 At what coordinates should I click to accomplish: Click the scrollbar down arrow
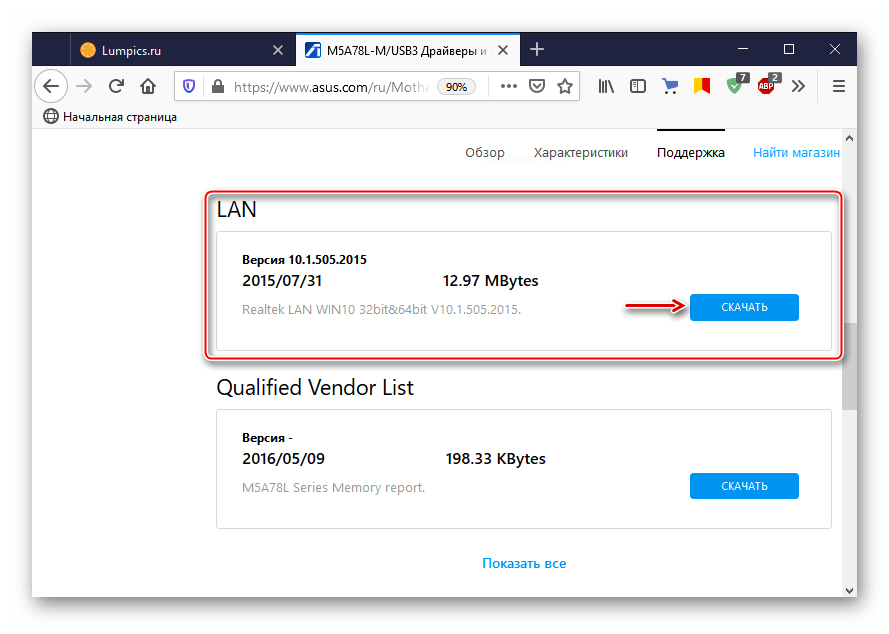[x=849, y=590]
